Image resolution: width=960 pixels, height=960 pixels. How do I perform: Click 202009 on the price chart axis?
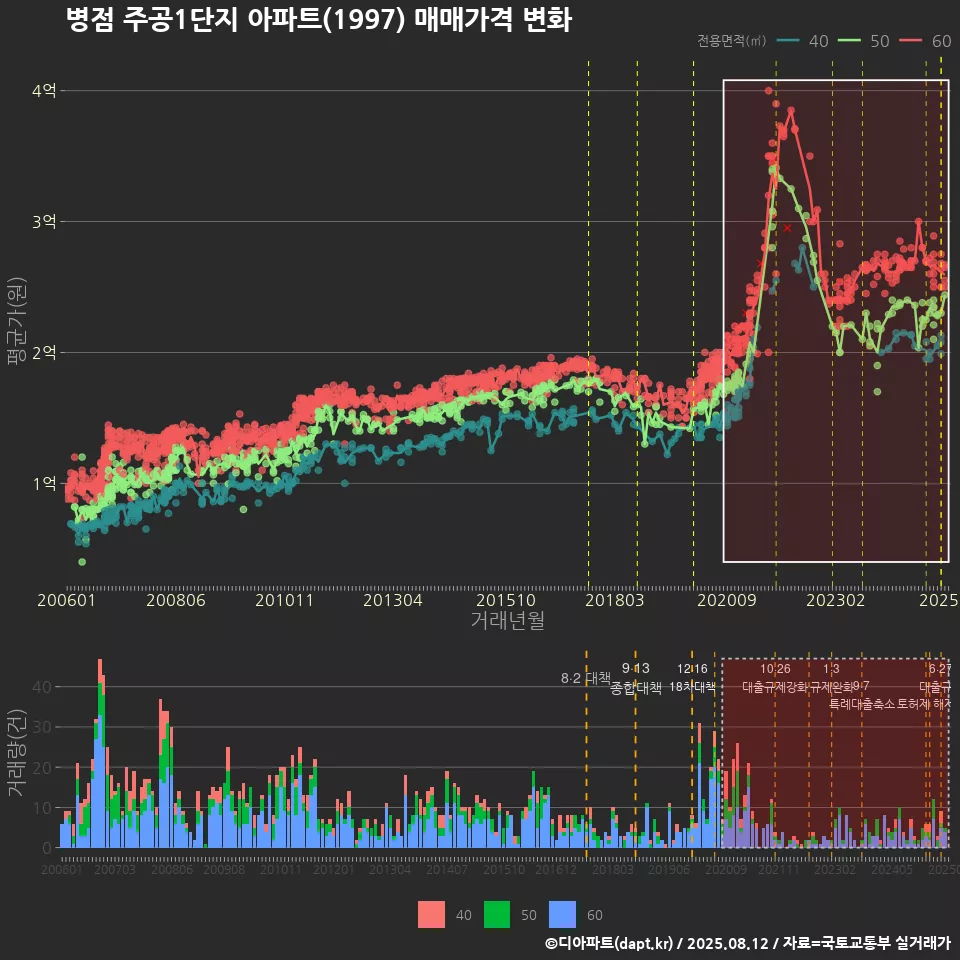point(727,600)
